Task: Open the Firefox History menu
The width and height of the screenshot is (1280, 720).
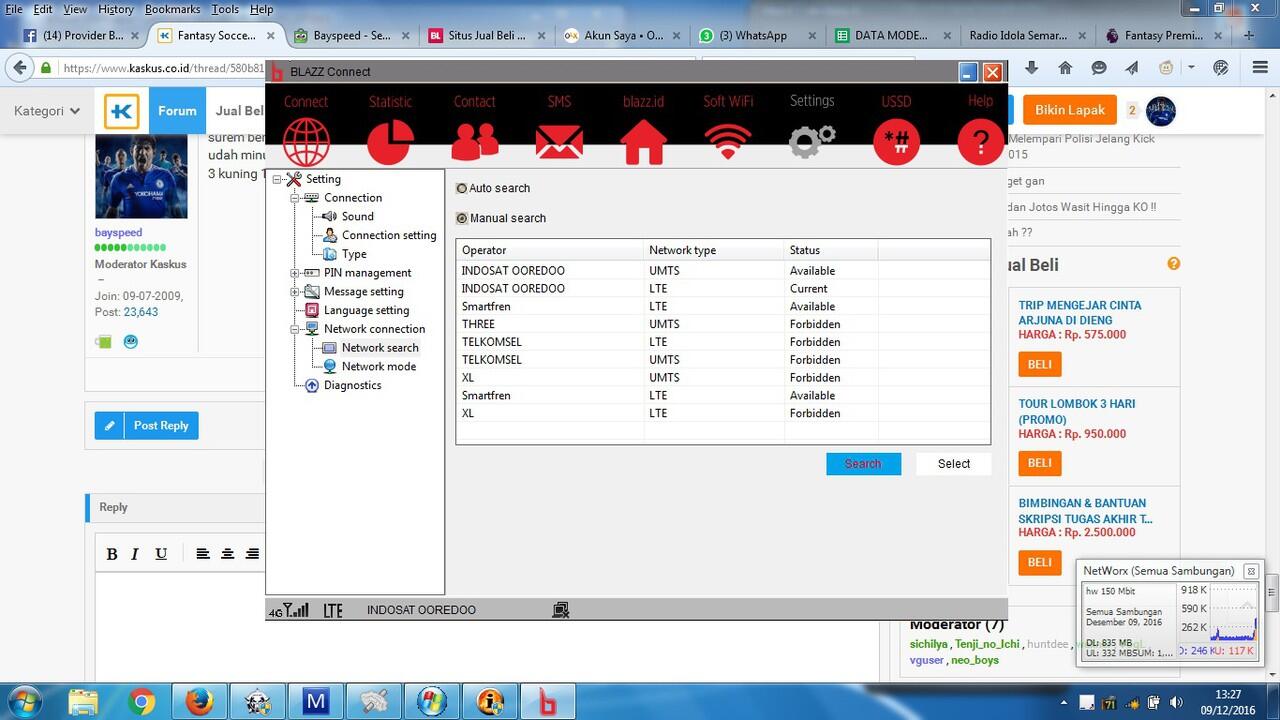Action: click(116, 9)
